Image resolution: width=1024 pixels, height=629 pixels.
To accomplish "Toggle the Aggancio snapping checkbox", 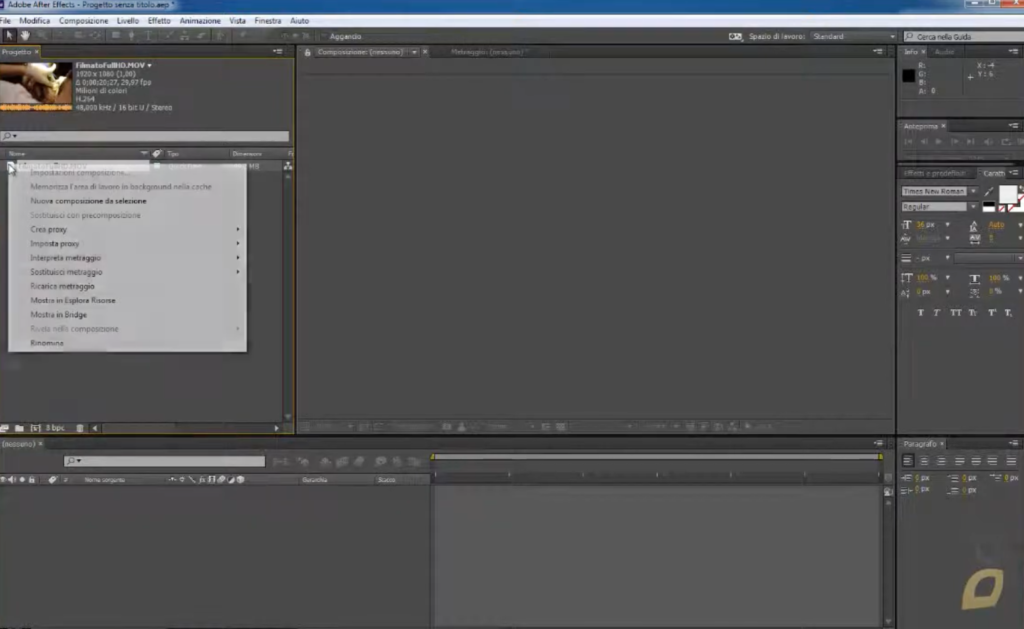I will (323, 37).
